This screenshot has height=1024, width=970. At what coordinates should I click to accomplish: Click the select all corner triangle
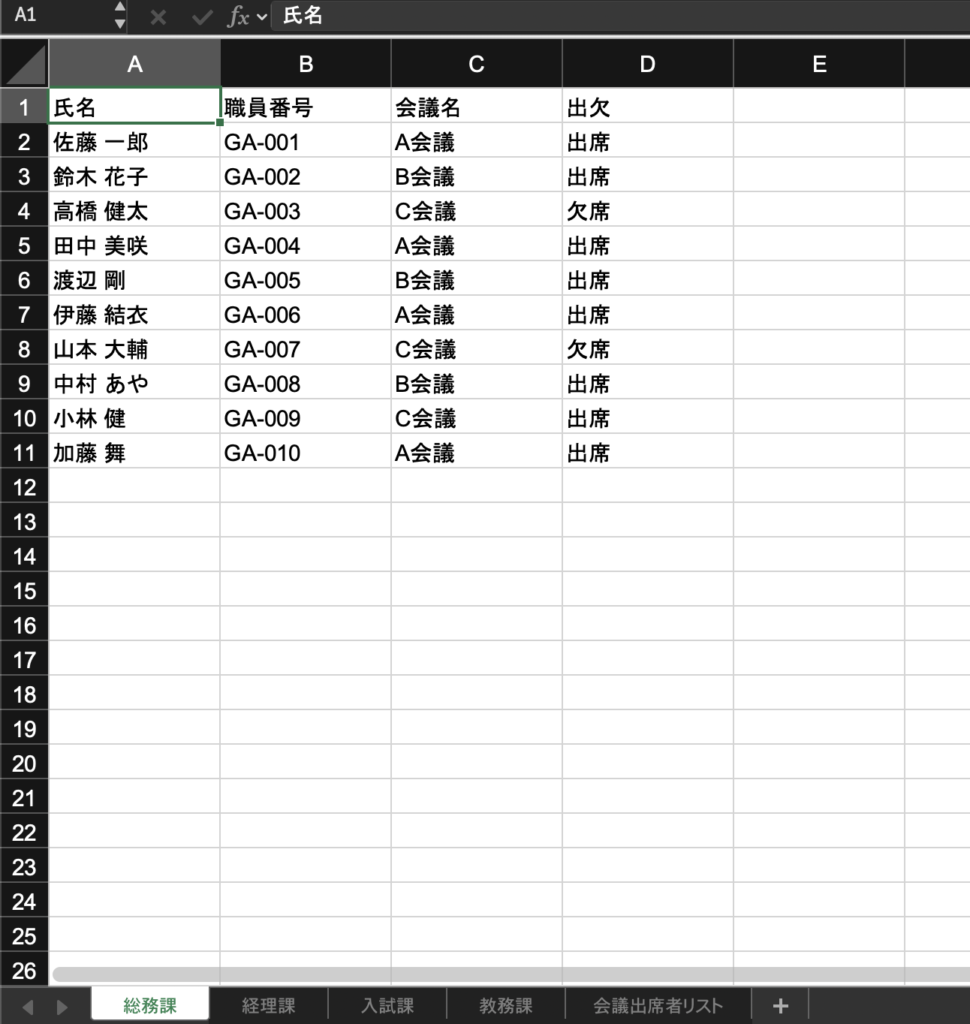click(25, 65)
